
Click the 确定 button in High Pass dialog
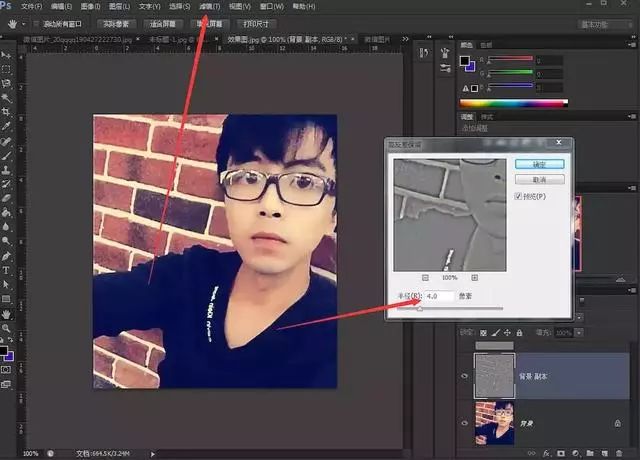(x=539, y=163)
